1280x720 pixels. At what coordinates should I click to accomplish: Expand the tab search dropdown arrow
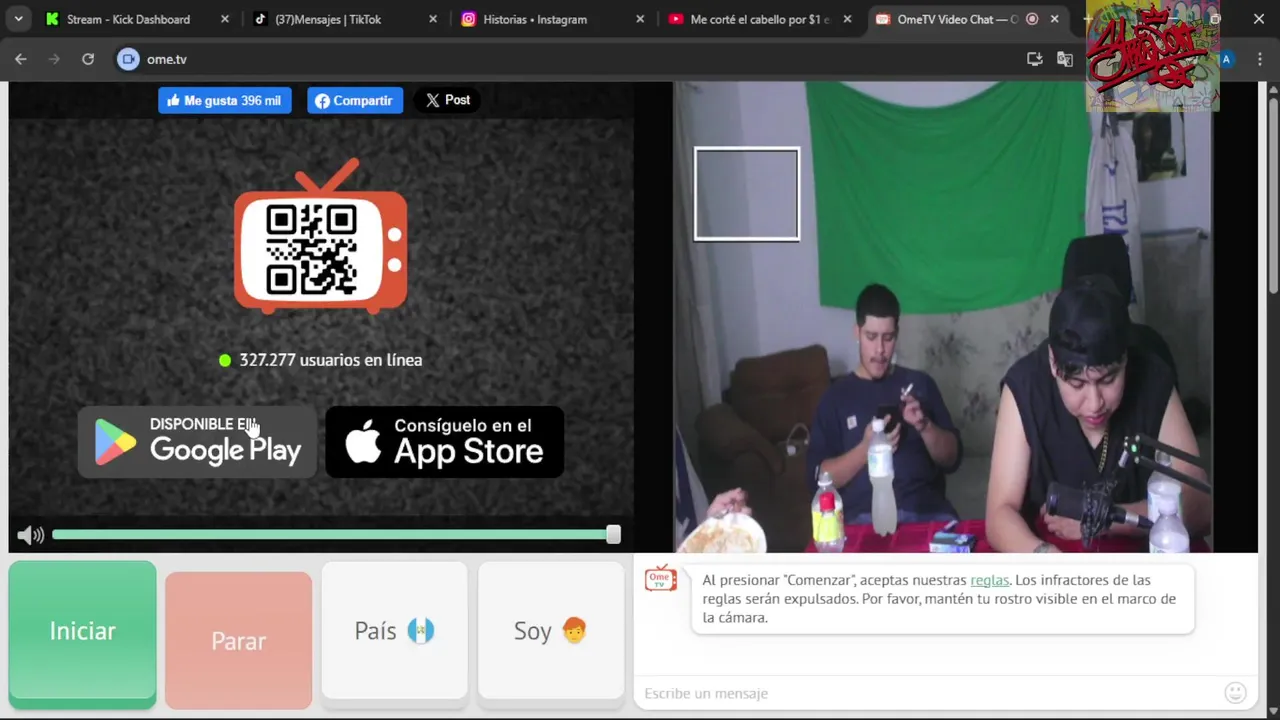(18, 19)
